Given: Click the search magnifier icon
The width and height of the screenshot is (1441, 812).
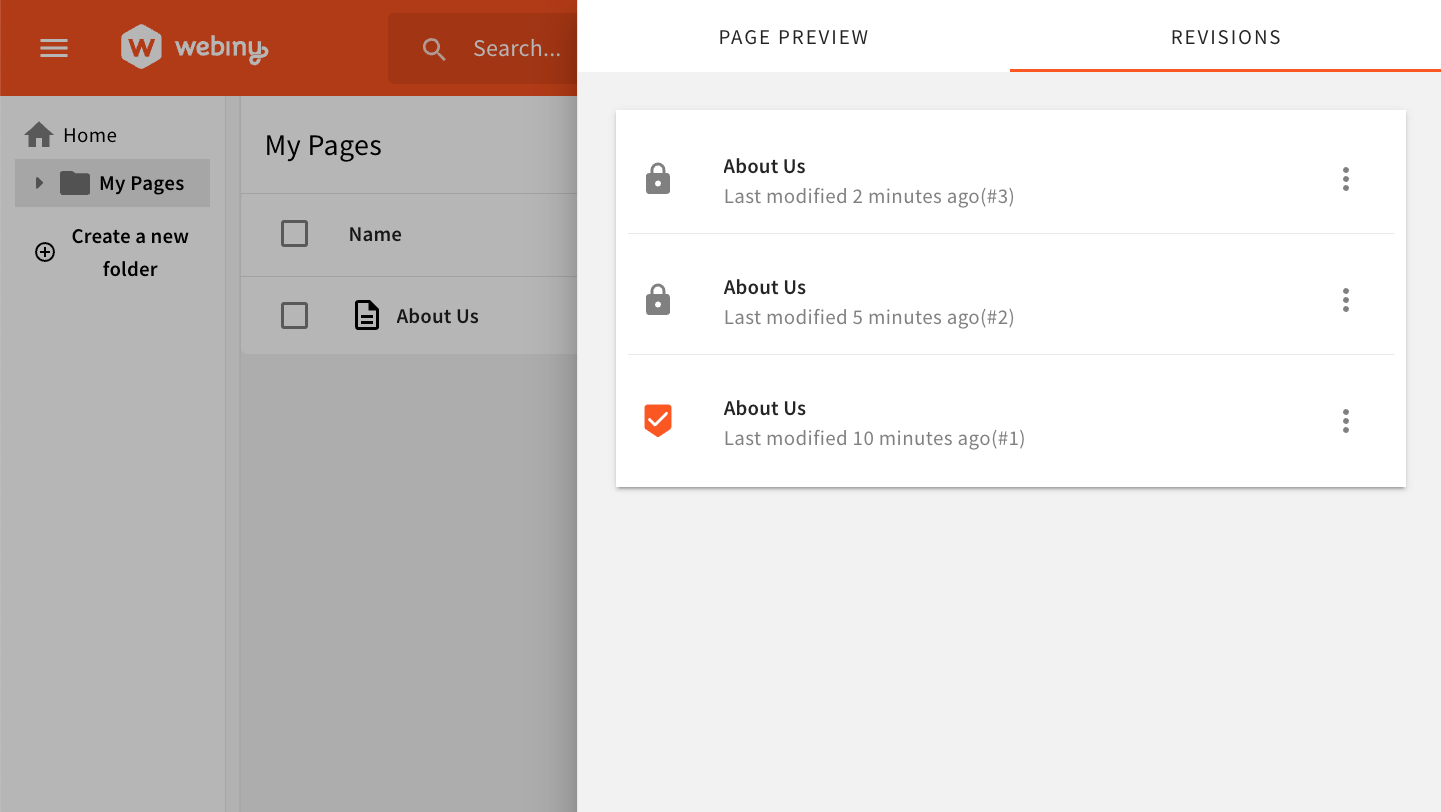Looking at the screenshot, I should point(433,48).
